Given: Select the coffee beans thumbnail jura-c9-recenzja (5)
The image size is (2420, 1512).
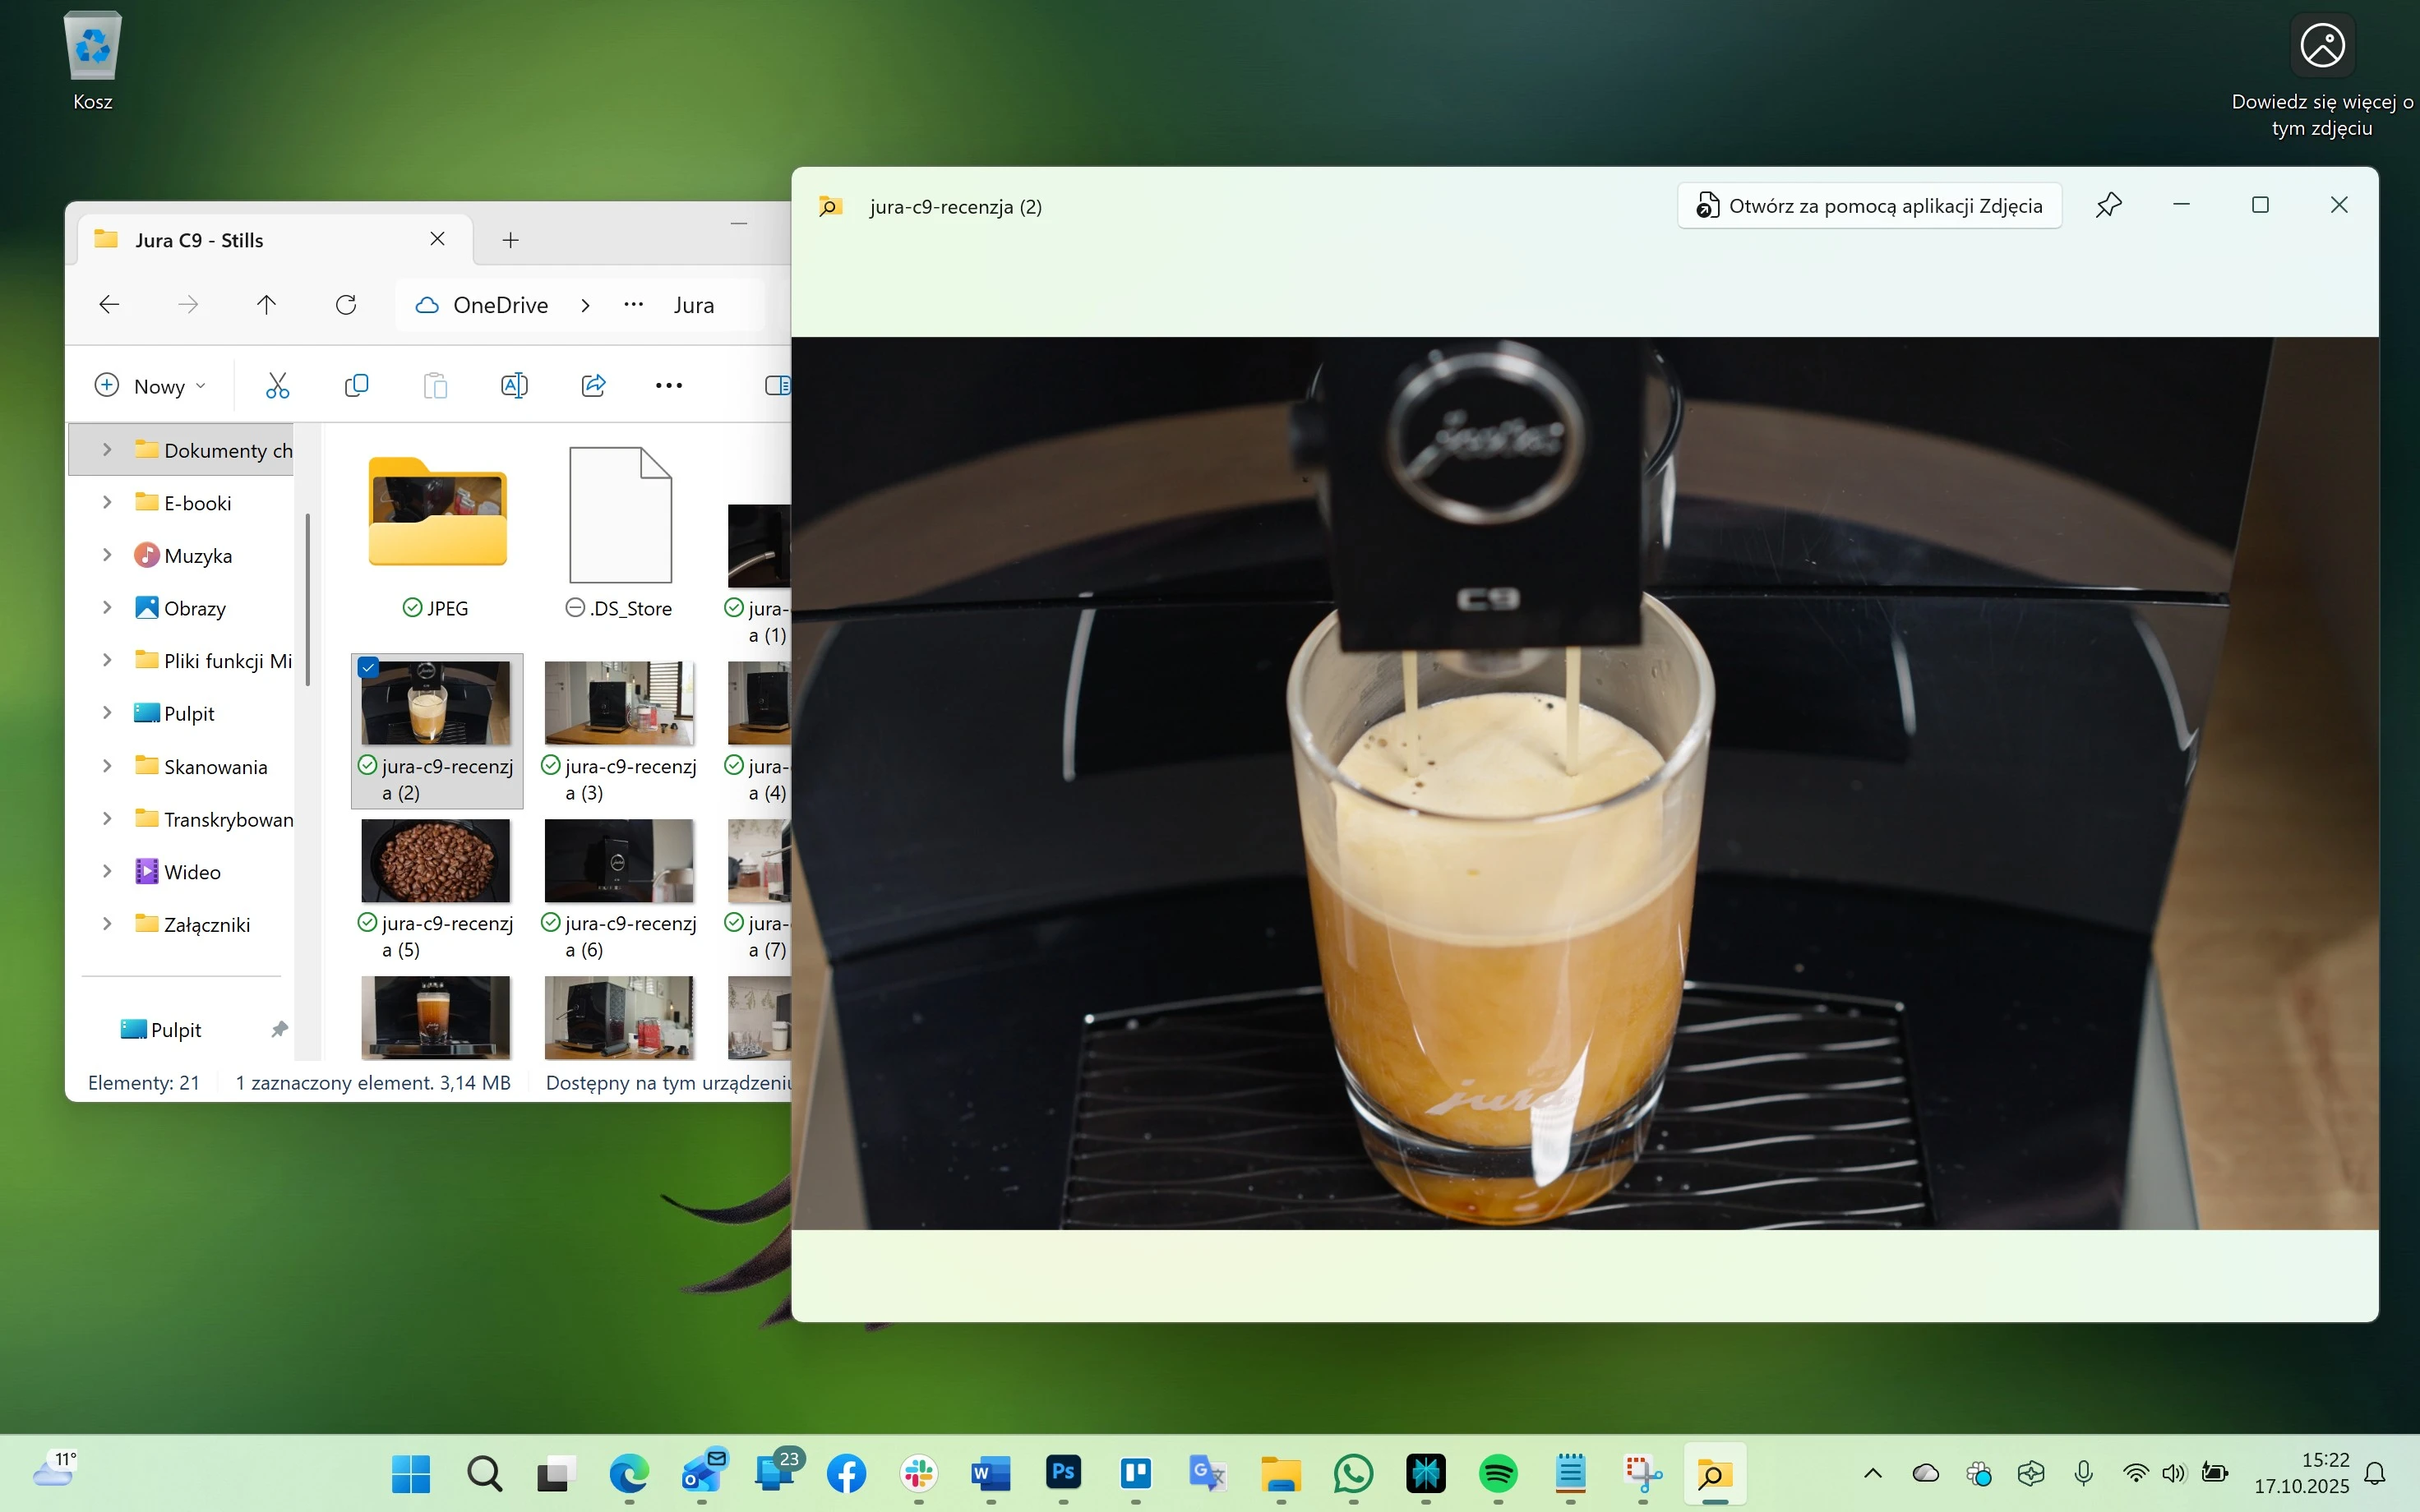Looking at the screenshot, I should (x=436, y=860).
